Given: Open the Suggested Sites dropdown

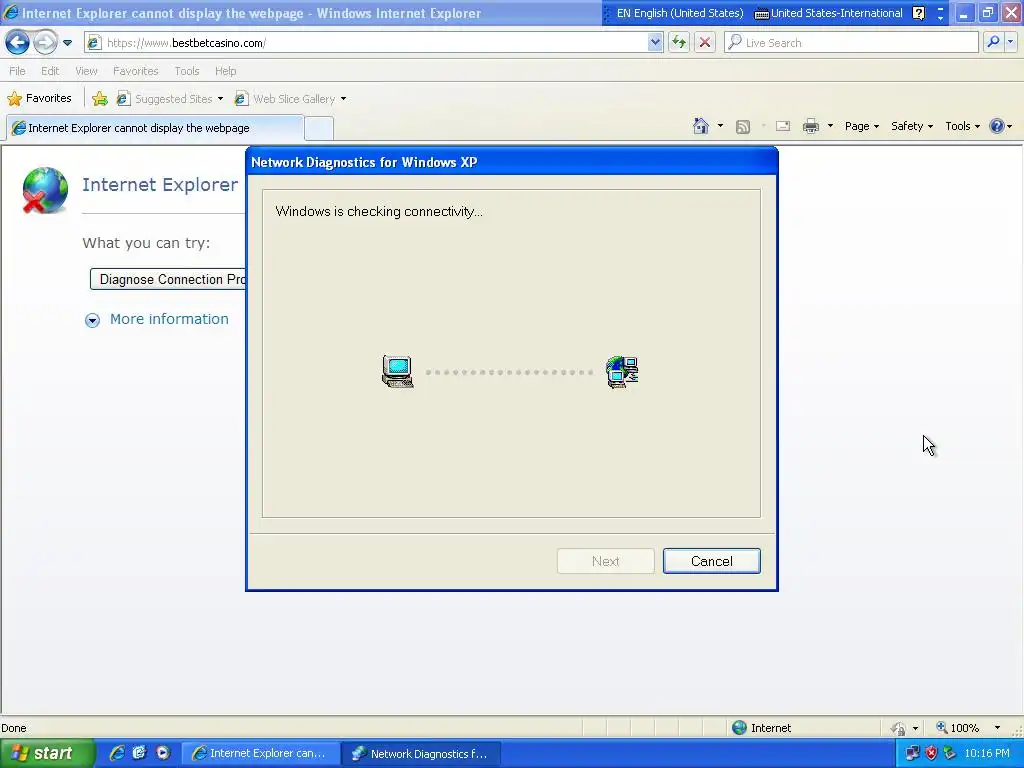Looking at the screenshot, I should tap(170, 99).
